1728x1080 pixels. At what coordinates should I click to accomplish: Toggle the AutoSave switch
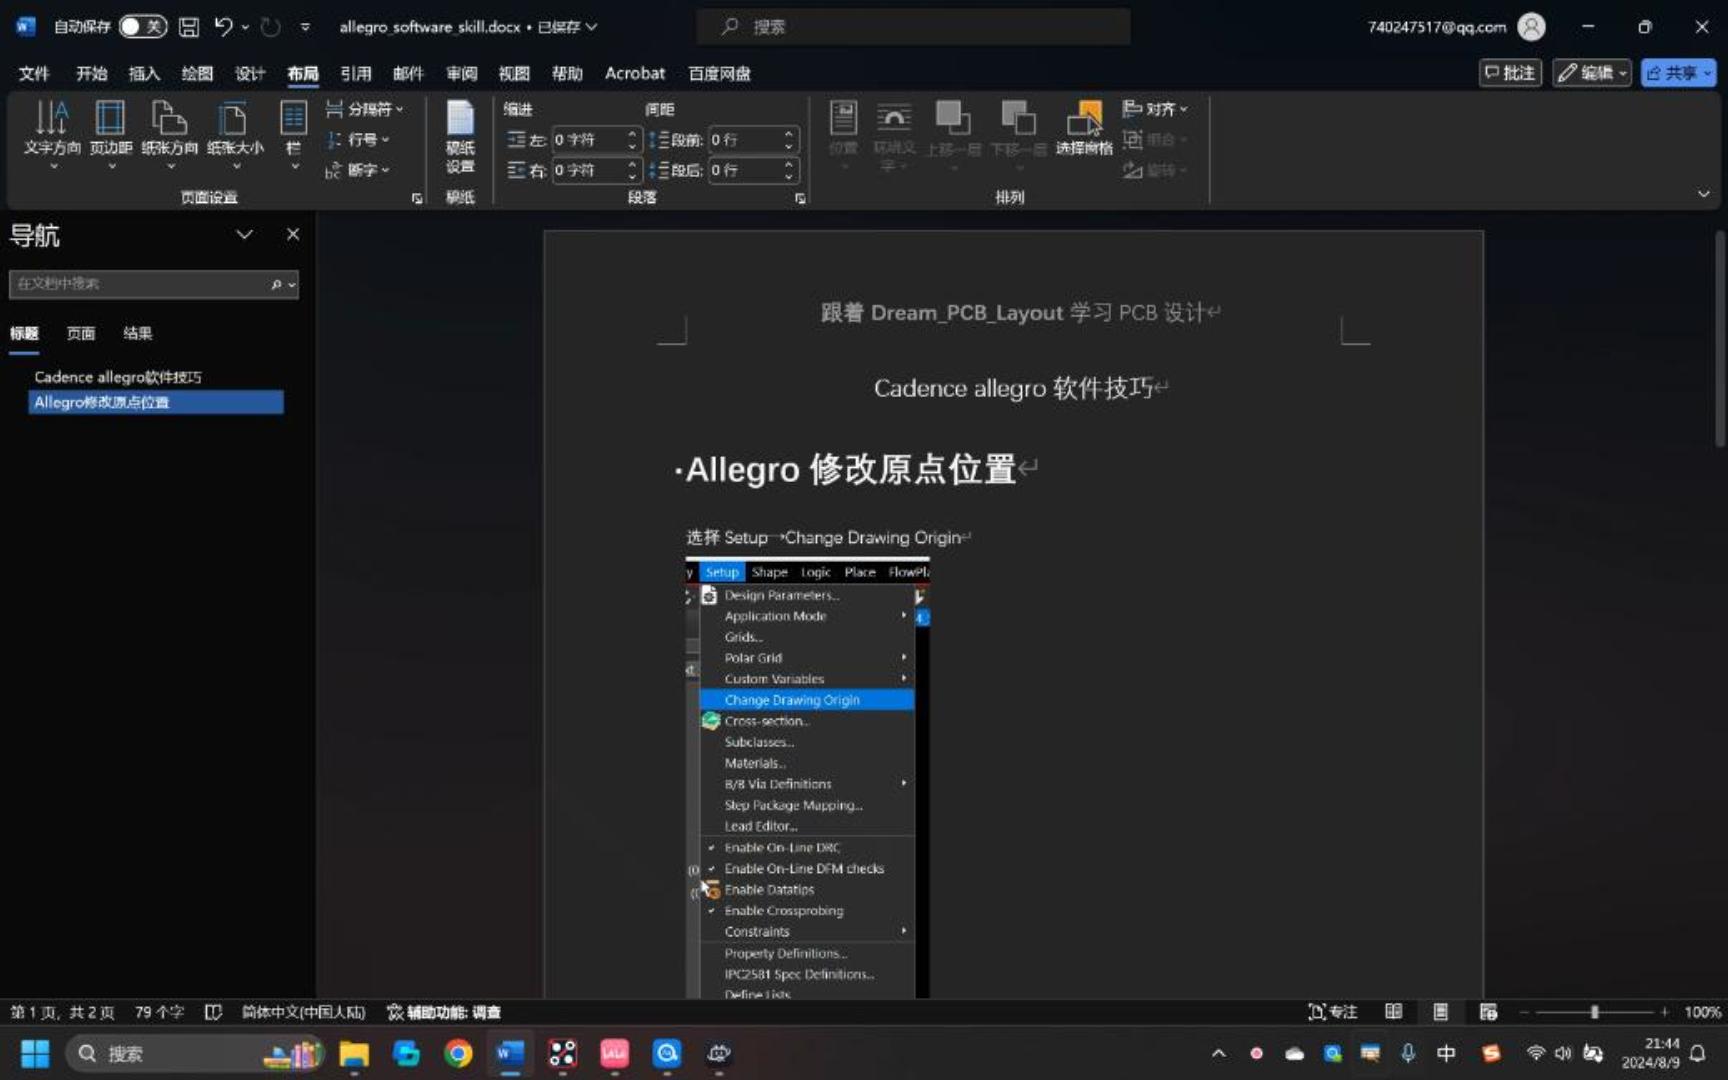tap(142, 26)
